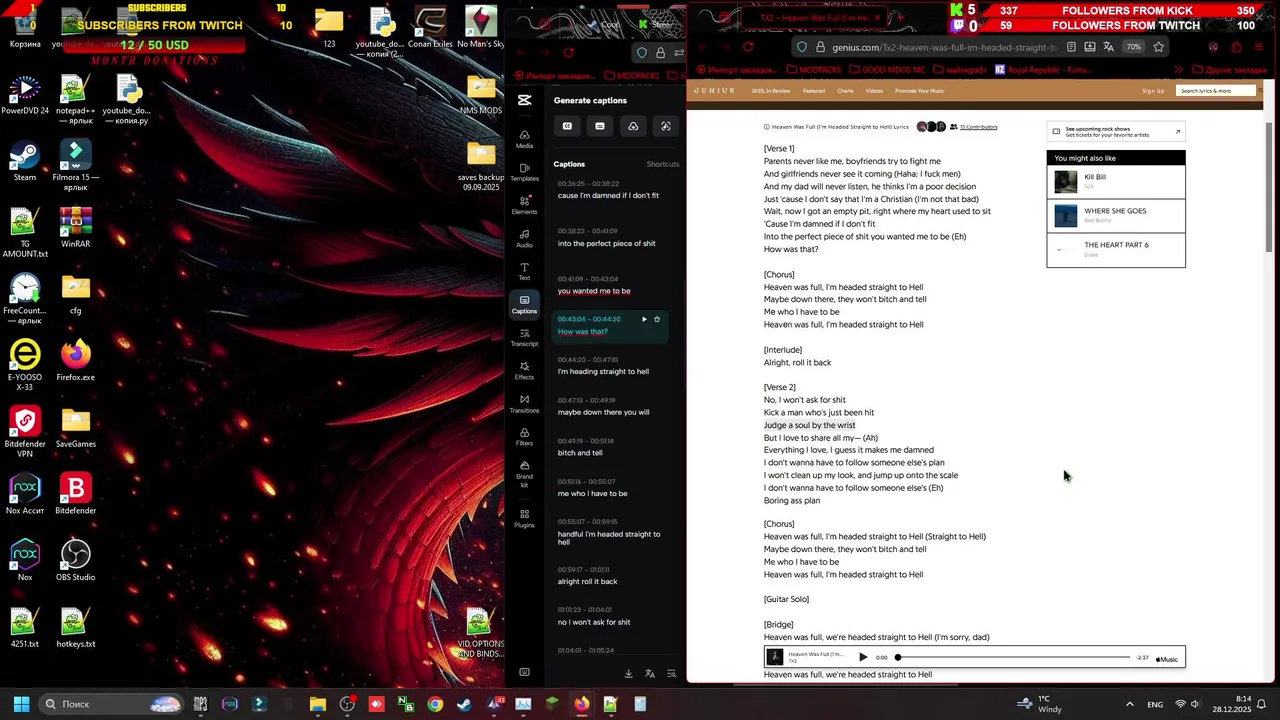Select caption 'maybe down there you will'
Screen dimensions: 1280x720
tap(603, 412)
